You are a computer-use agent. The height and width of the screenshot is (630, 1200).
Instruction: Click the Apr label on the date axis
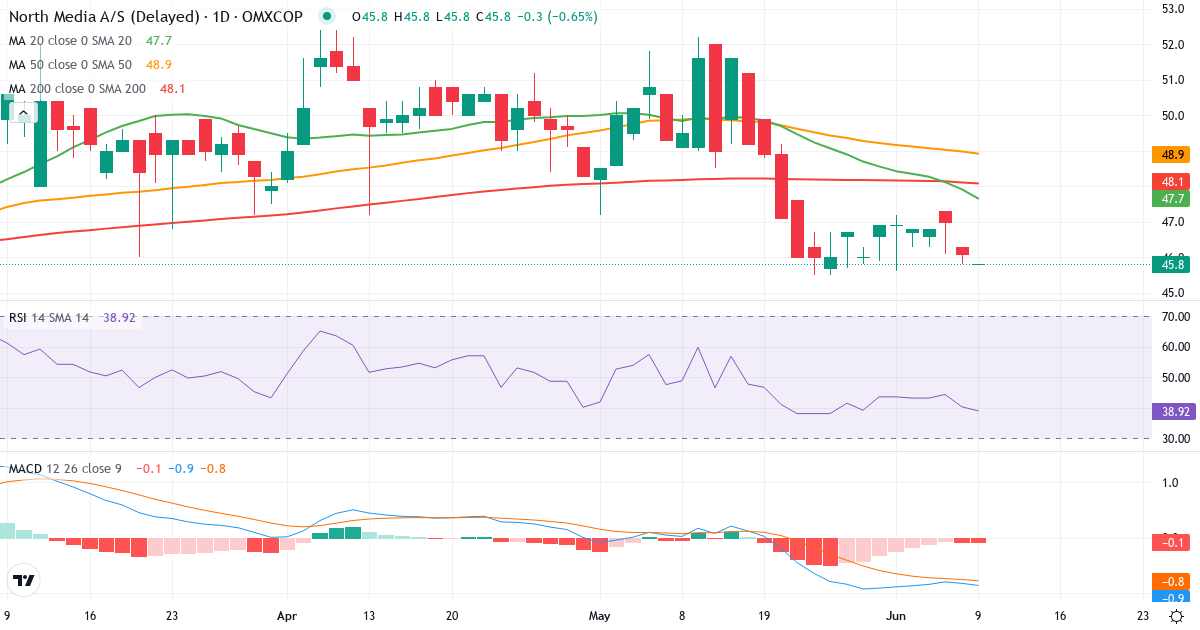click(288, 616)
